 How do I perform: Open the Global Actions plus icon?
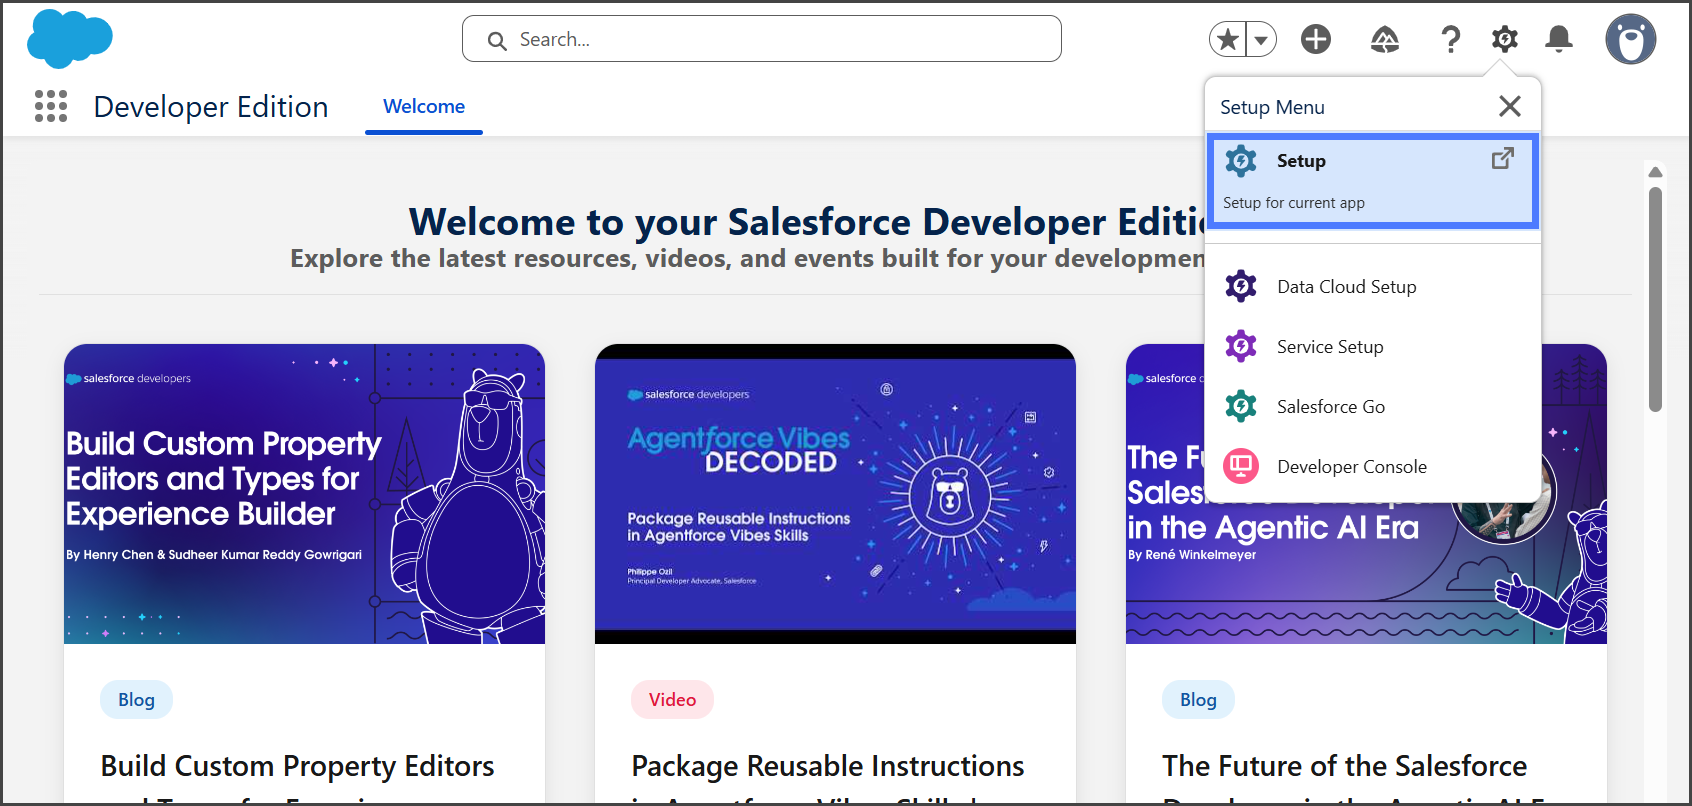click(x=1316, y=40)
